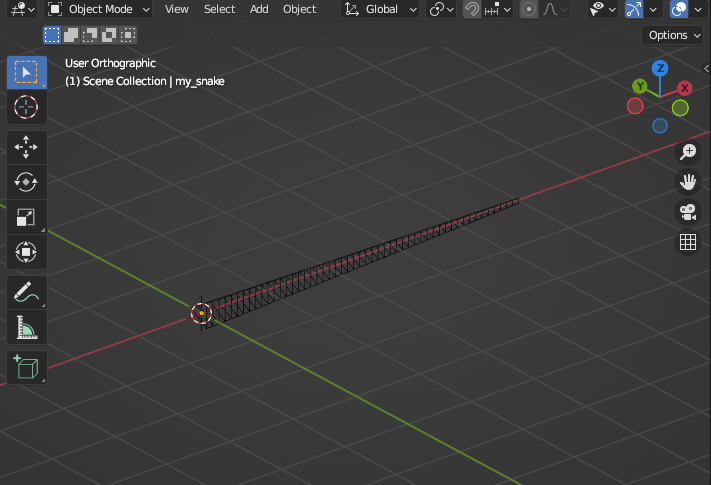Open the pivot point dropdown
This screenshot has width=711, height=485.
(x=441, y=9)
